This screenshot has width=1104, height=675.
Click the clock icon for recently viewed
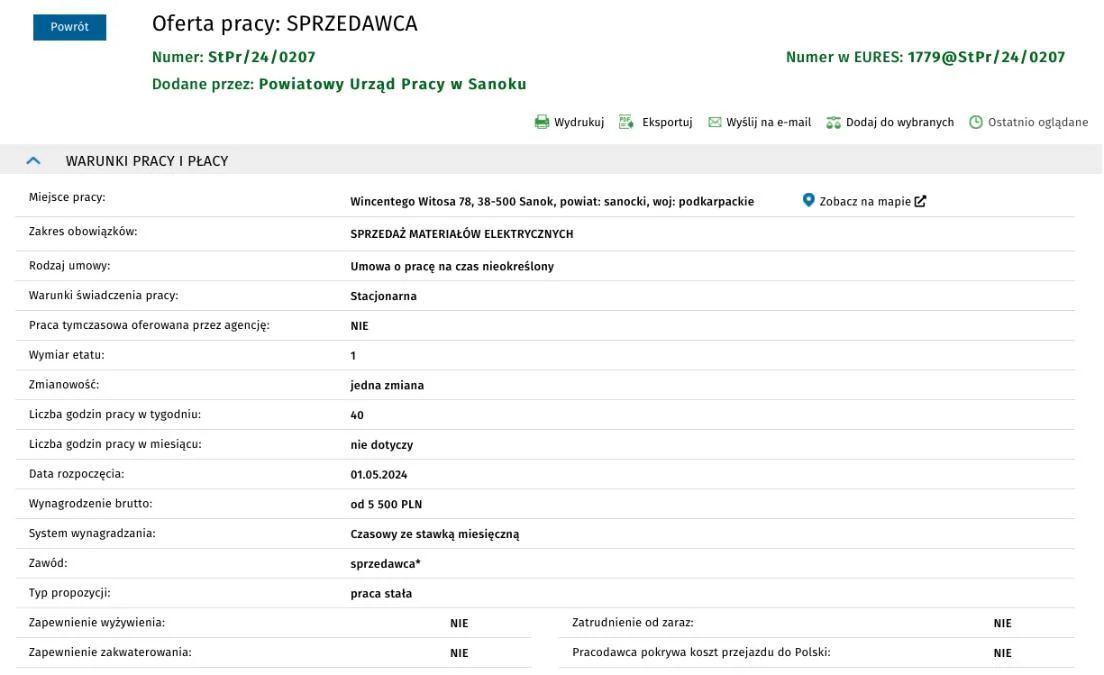[x=976, y=122]
